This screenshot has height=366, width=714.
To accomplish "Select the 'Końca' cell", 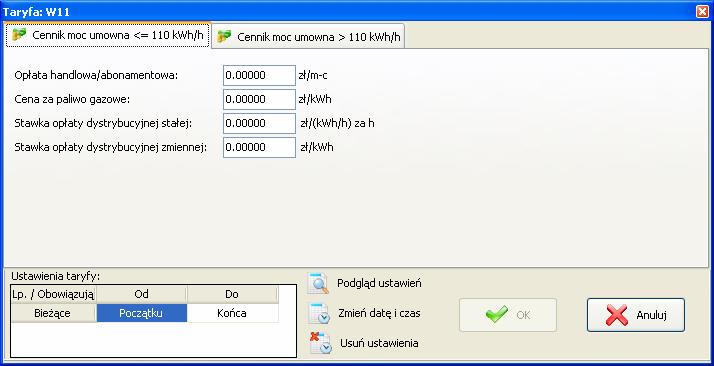I will tap(232, 313).
